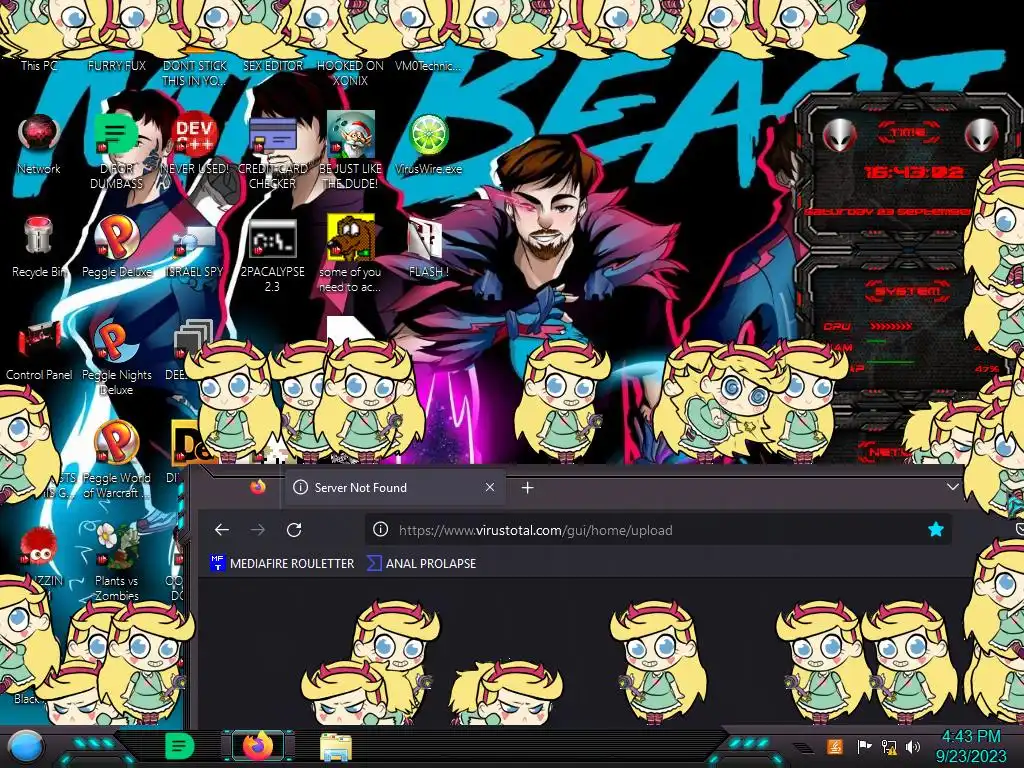Open File Explorer from the taskbar
Viewport: 1024px width, 768px height.
pyautogui.click(x=336, y=747)
